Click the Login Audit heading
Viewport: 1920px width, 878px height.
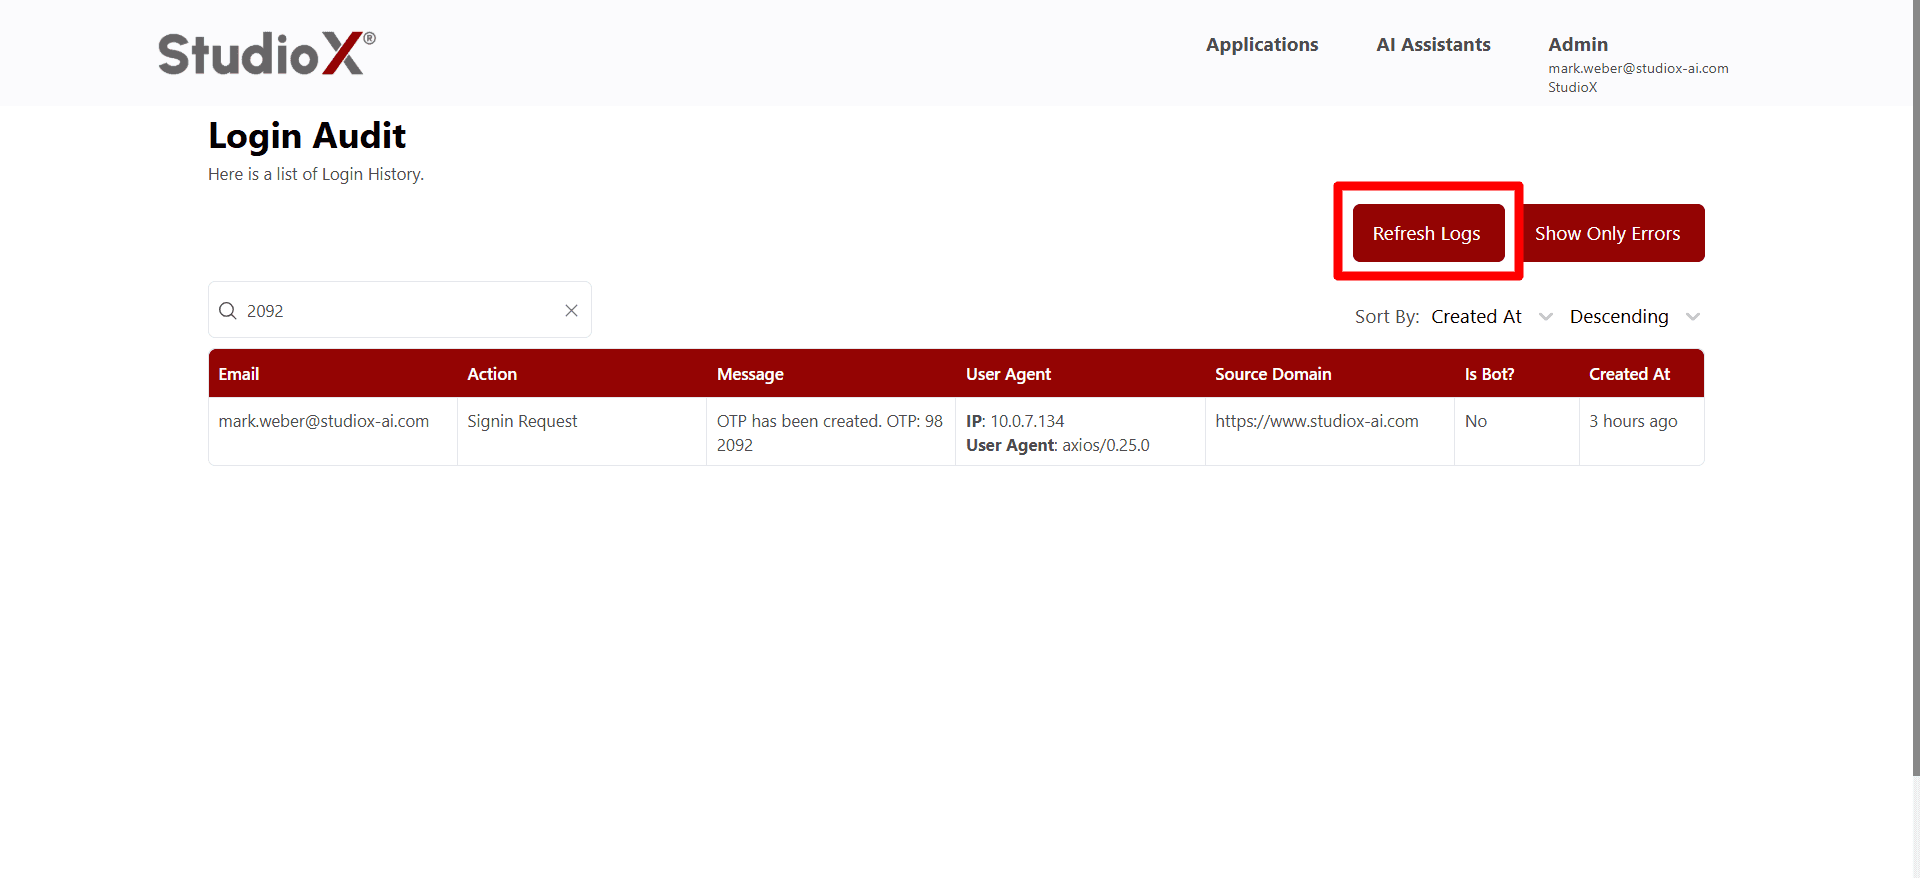pyautogui.click(x=307, y=135)
